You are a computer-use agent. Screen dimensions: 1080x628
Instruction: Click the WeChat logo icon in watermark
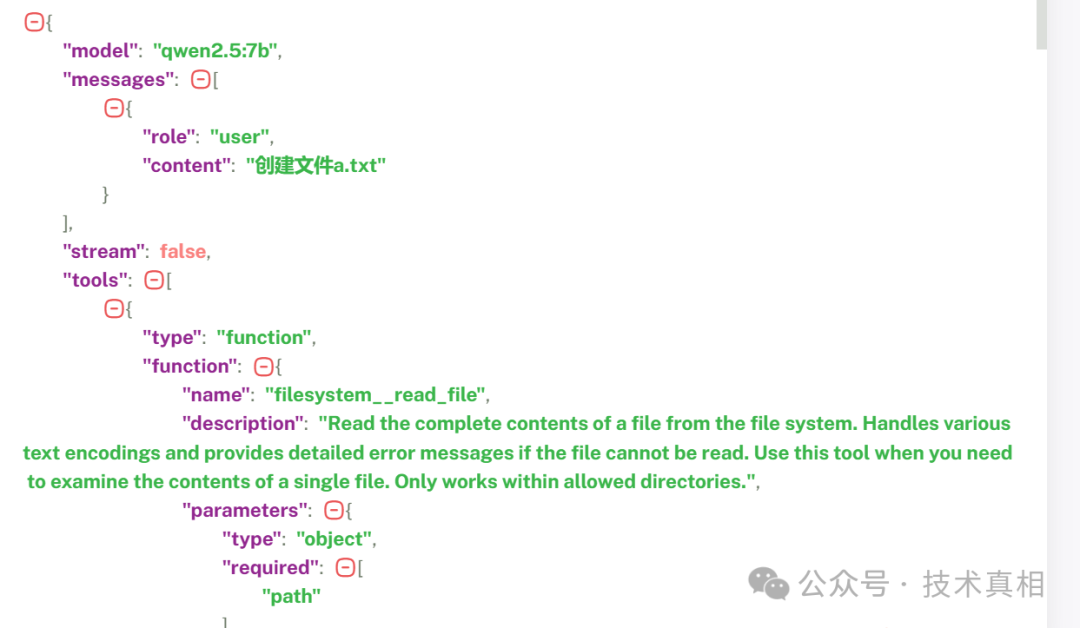[x=769, y=584]
